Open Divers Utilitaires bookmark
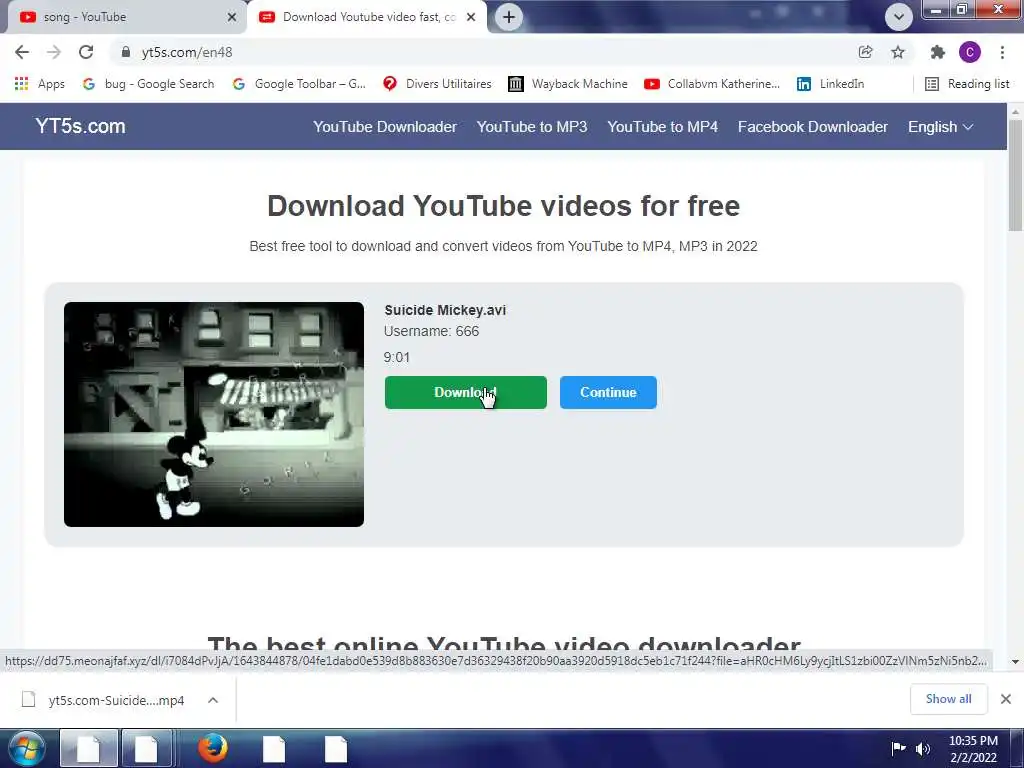Viewport: 1024px width, 768px height. [x=437, y=84]
